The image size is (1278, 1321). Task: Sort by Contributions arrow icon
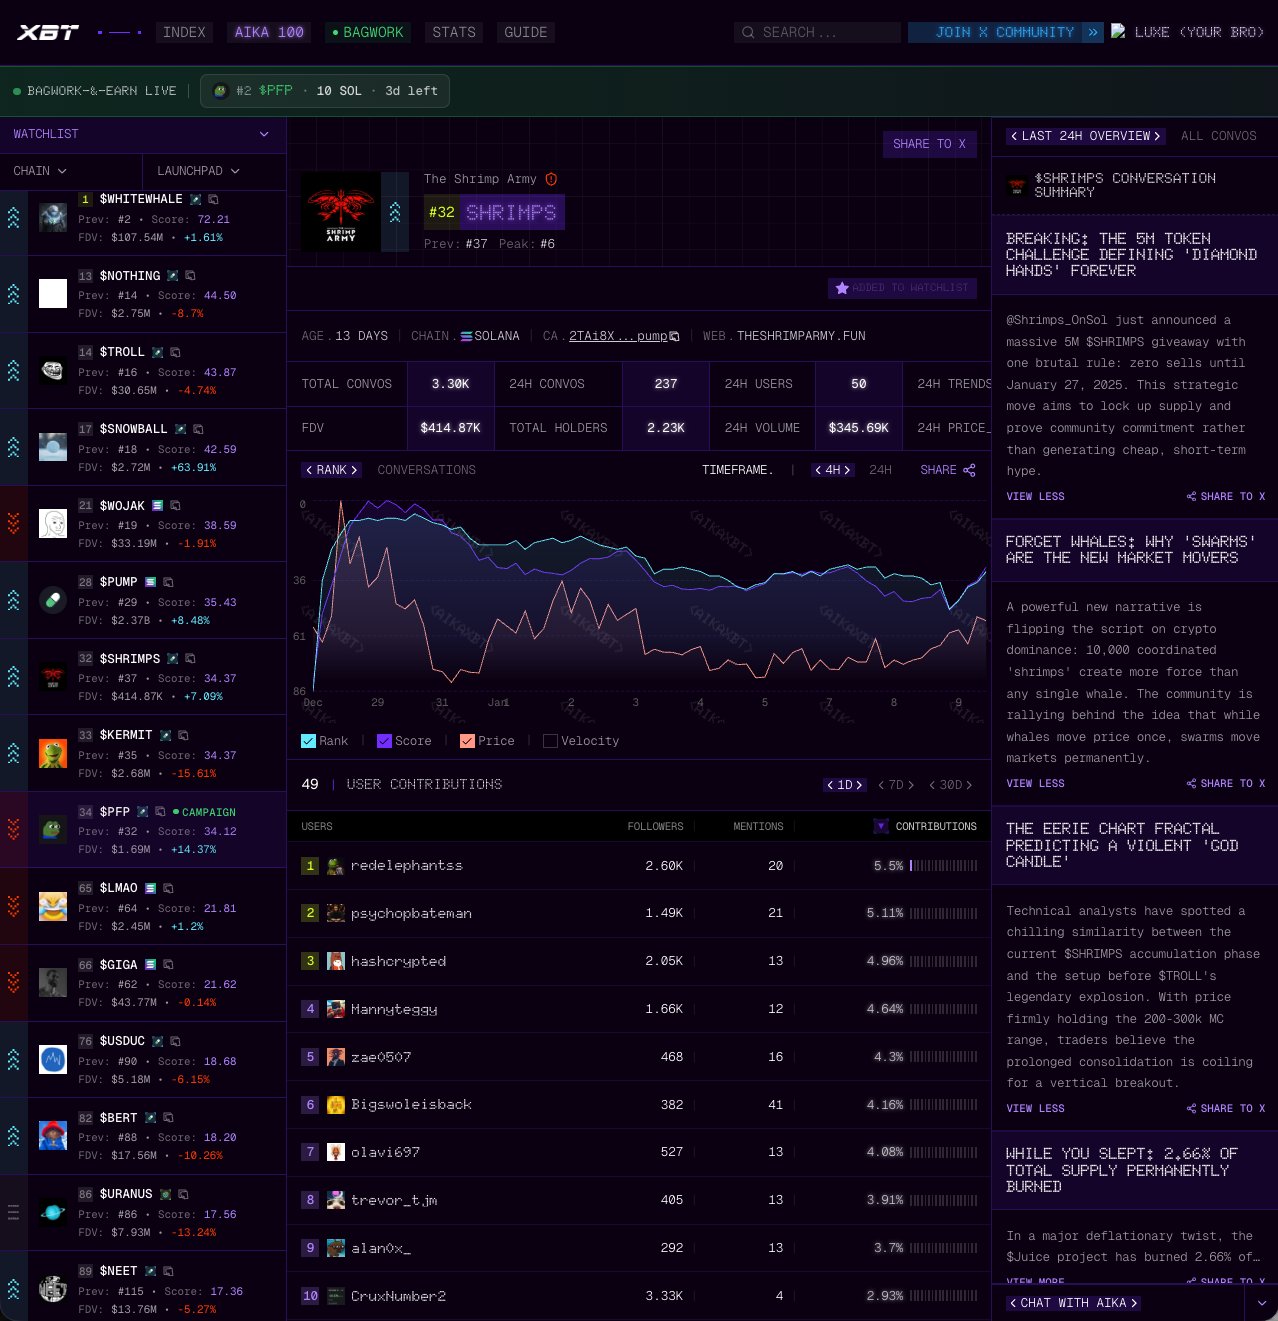click(881, 826)
